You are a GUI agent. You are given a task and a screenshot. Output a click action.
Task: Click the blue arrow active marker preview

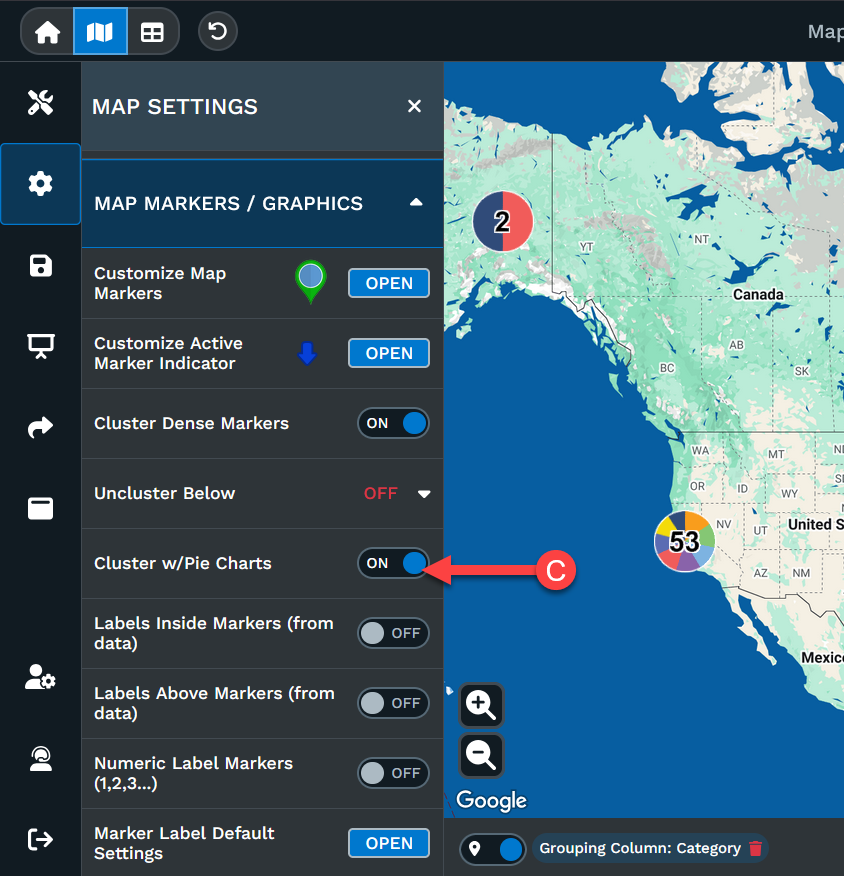pyautogui.click(x=307, y=354)
